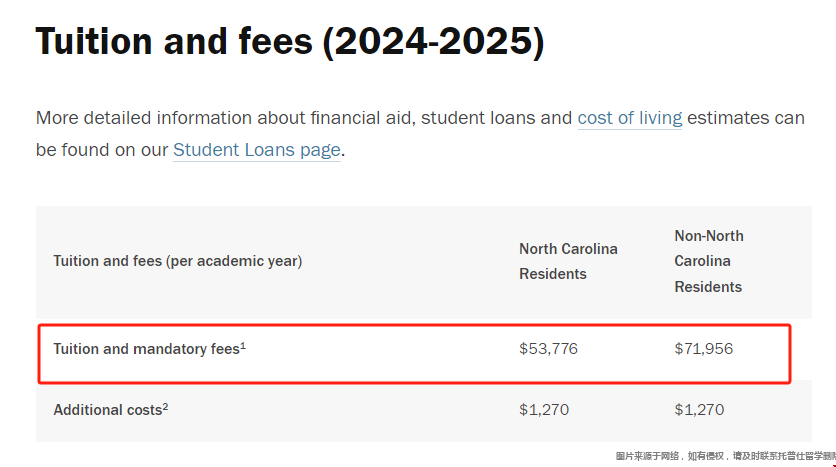The width and height of the screenshot is (836, 467).
Task: Click the Chinese watermark text at bottom right
Action: click(x=726, y=456)
